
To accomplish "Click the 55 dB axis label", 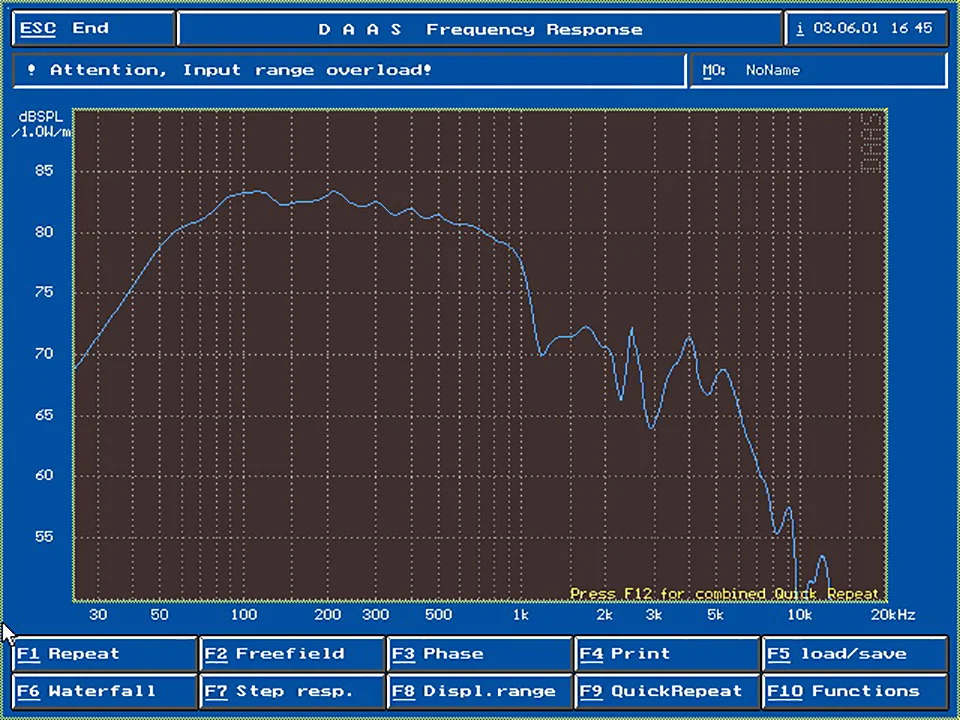I will click(x=44, y=536).
